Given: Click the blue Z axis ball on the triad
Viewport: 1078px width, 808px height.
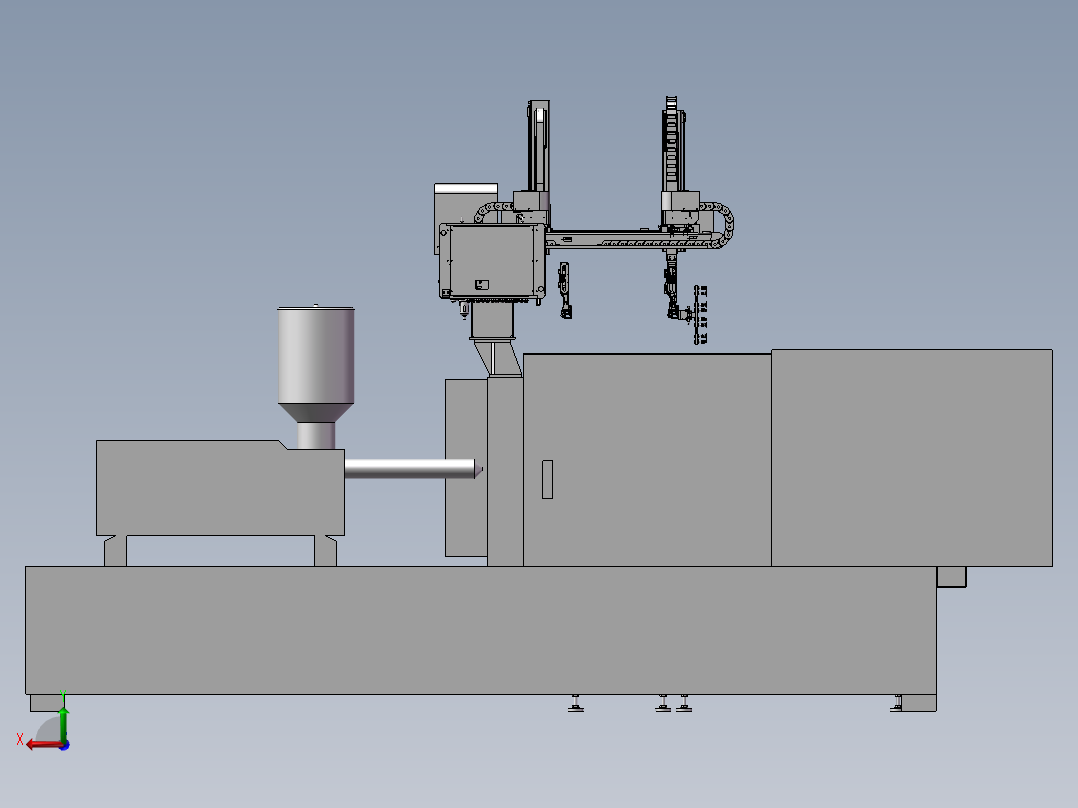Looking at the screenshot, I should [x=65, y=745].
